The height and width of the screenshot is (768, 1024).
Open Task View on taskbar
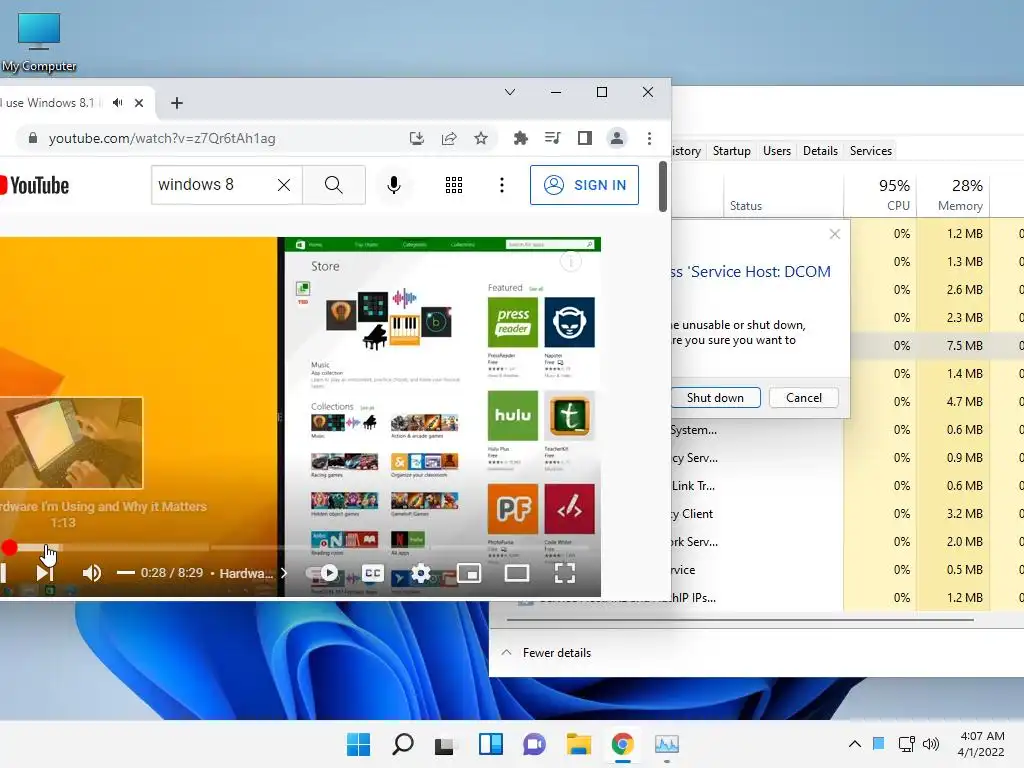tap(445, 744)
